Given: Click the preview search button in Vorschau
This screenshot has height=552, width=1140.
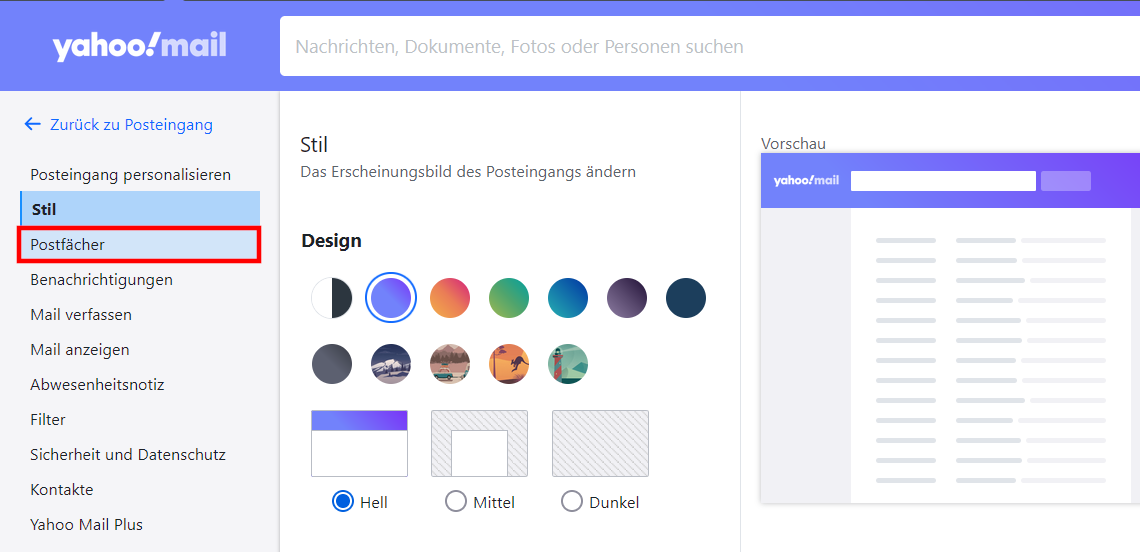Looking at the screenshot, I should tap(1066, 181).
